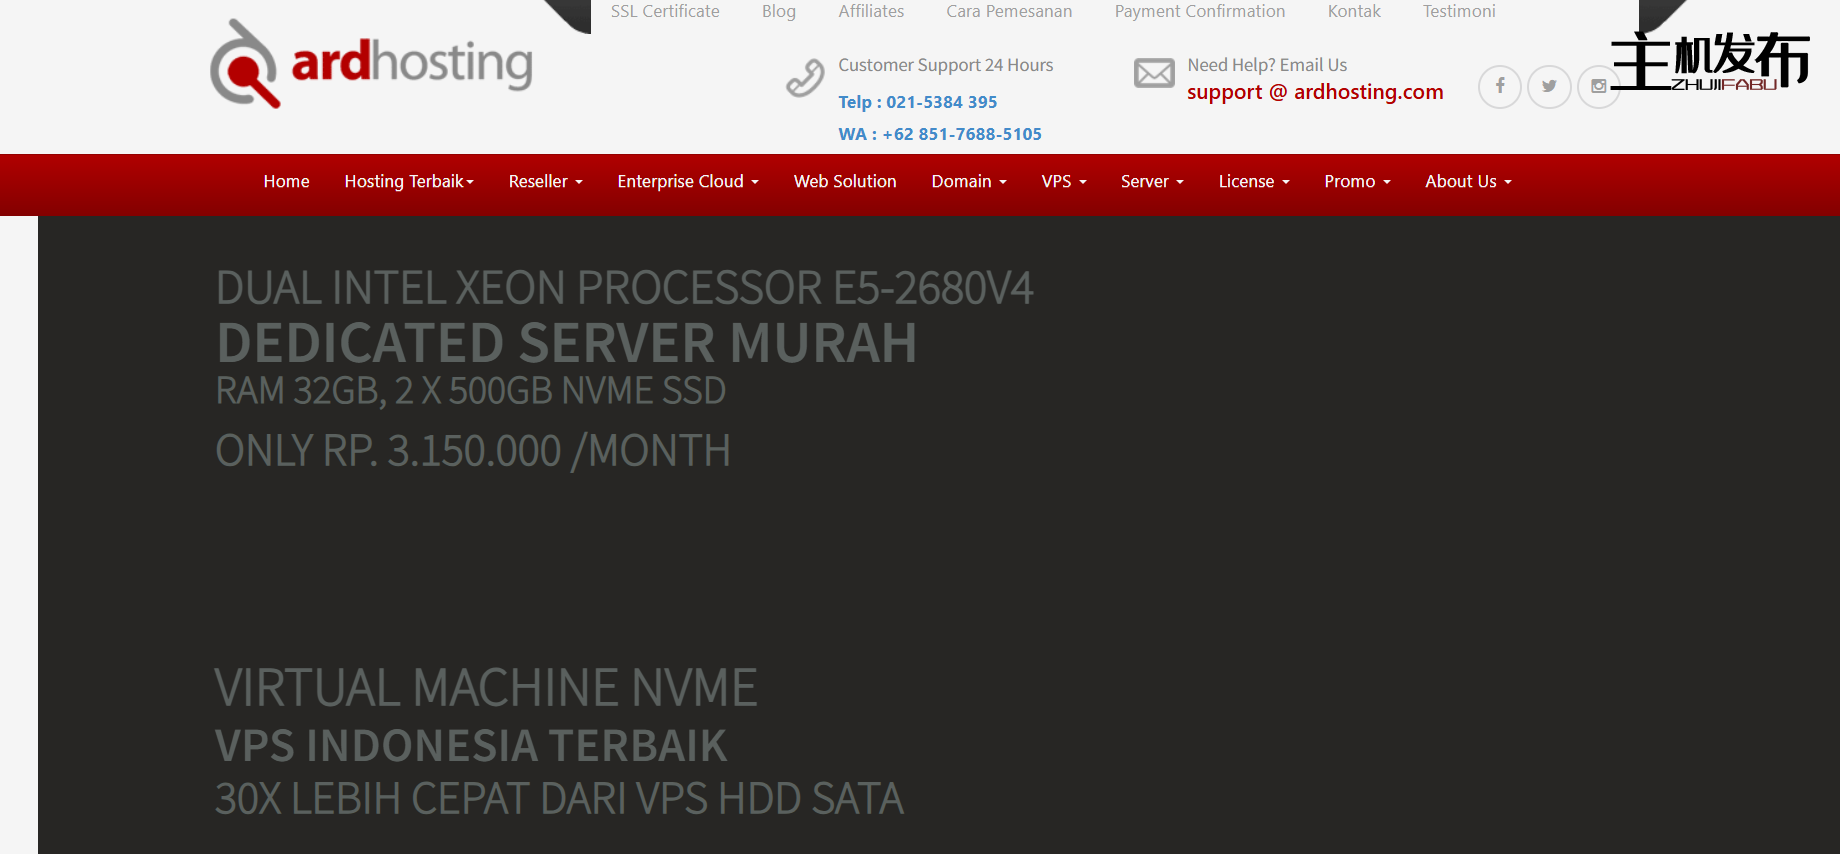Click the phone handset icon

(805, 77)
